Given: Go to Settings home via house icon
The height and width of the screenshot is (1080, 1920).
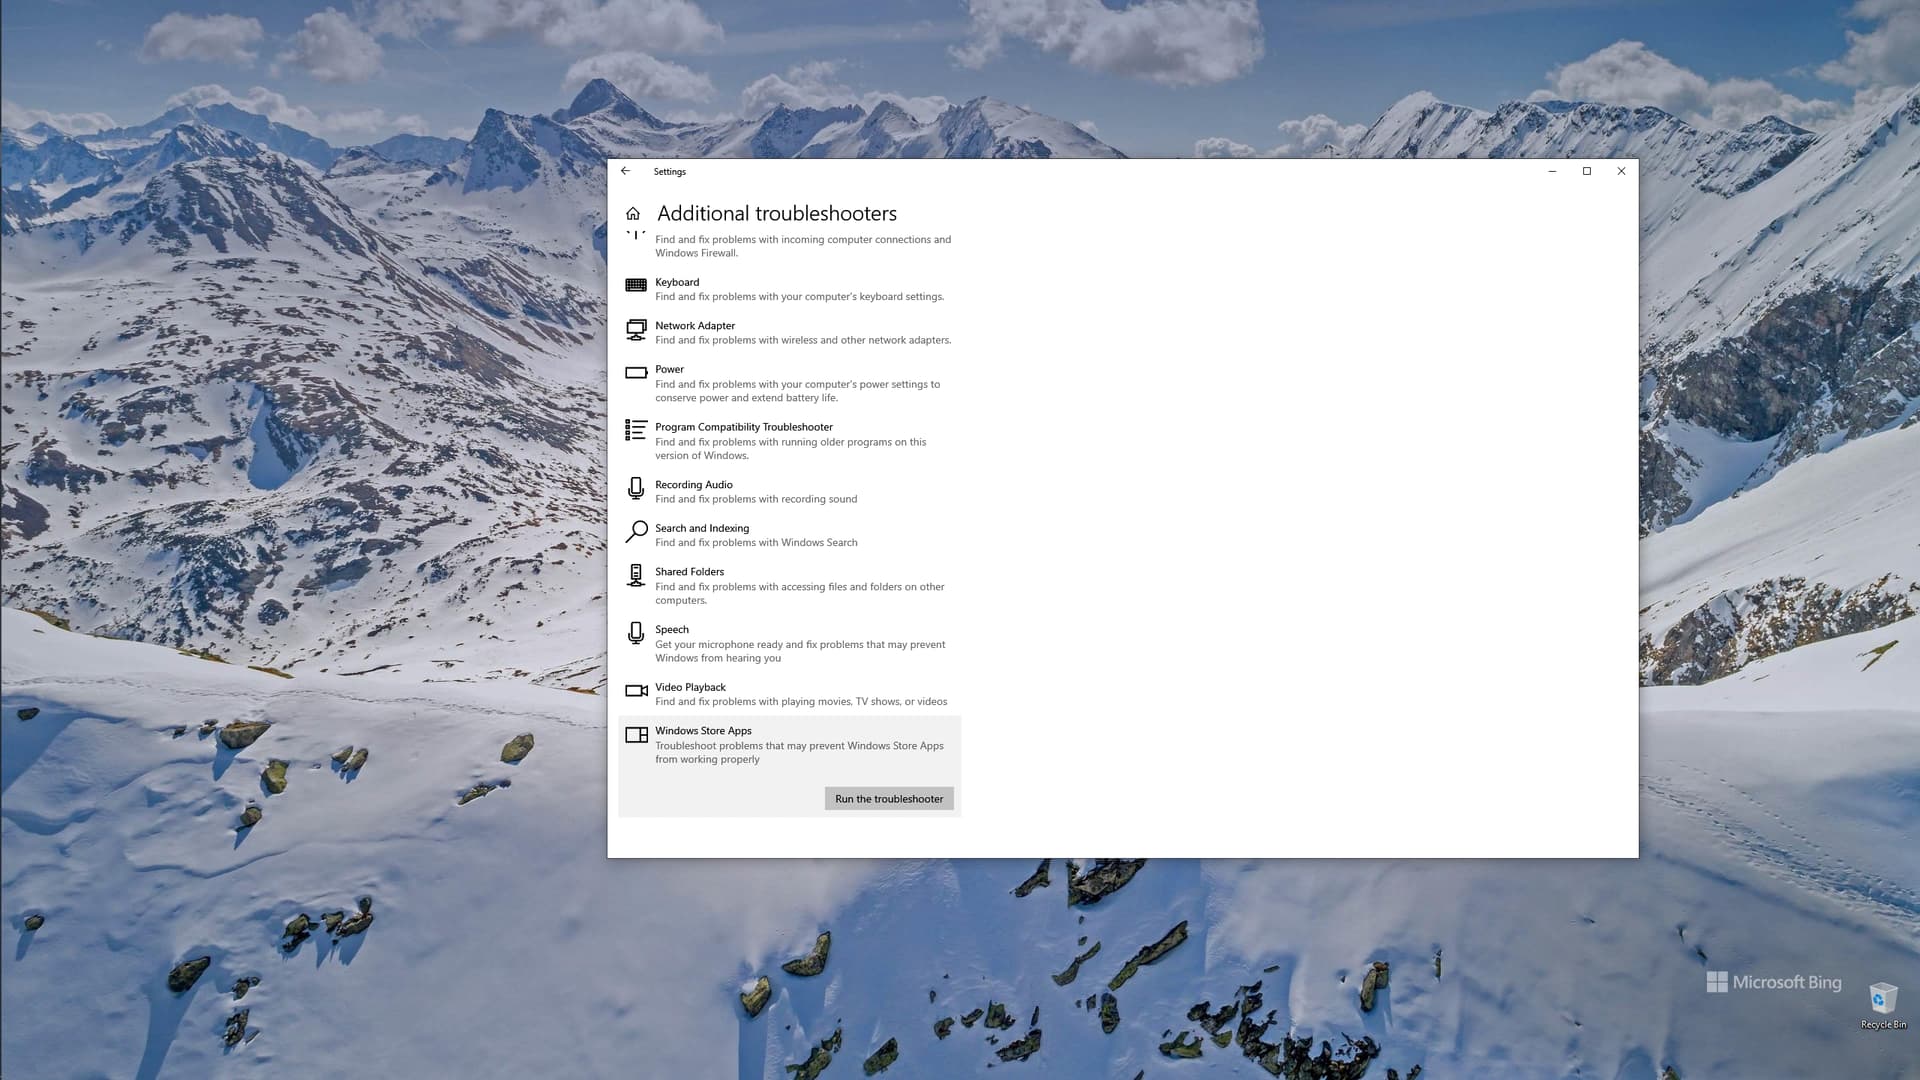Looking at the screenshot, I should point(633,214).
